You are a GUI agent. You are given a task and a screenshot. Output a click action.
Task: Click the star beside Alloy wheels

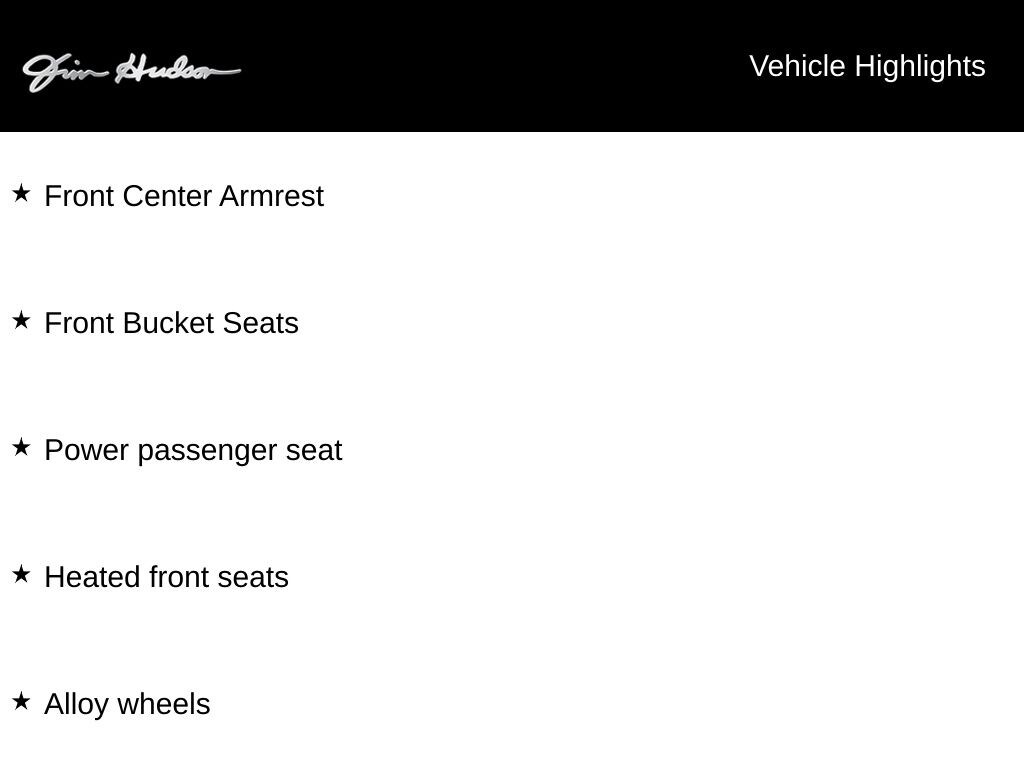pyautogui.click(x=22, y=701)
